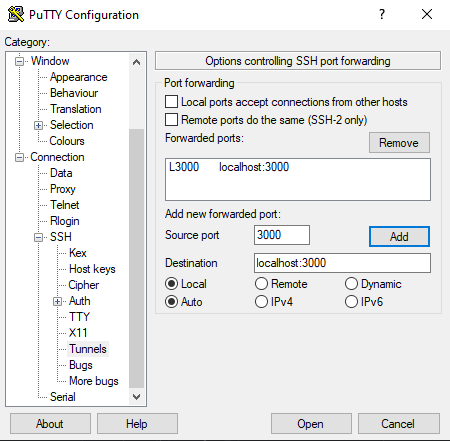Click the Add forwarded port button

399,237
